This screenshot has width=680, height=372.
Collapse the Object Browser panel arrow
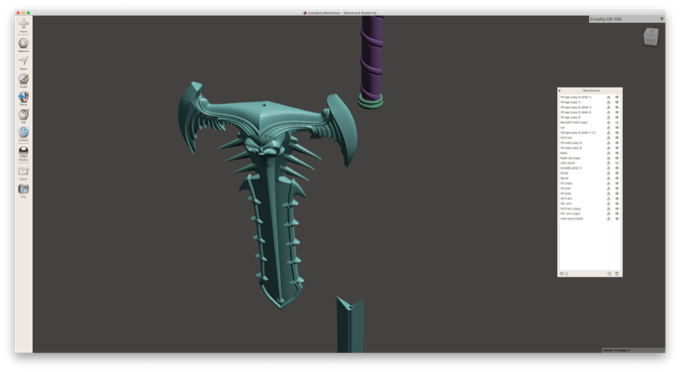[559, 91]
